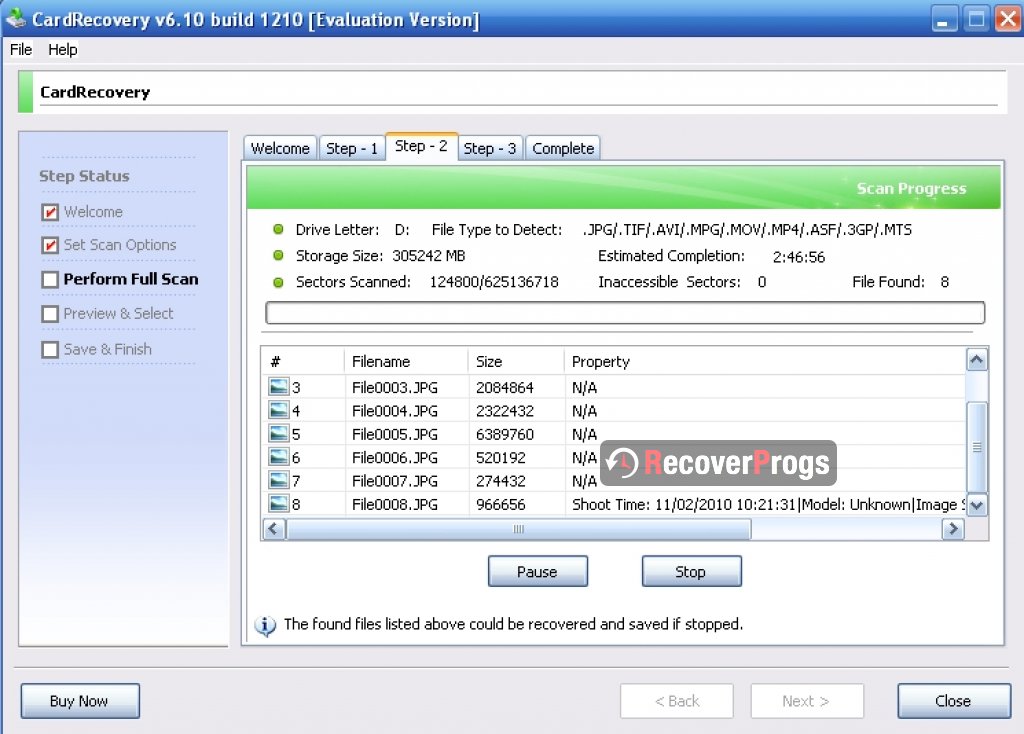The height and width of the screenshot is (734, 1024).
Task: Stop the scan with the Stop button
Action: [x=691, y=571]
